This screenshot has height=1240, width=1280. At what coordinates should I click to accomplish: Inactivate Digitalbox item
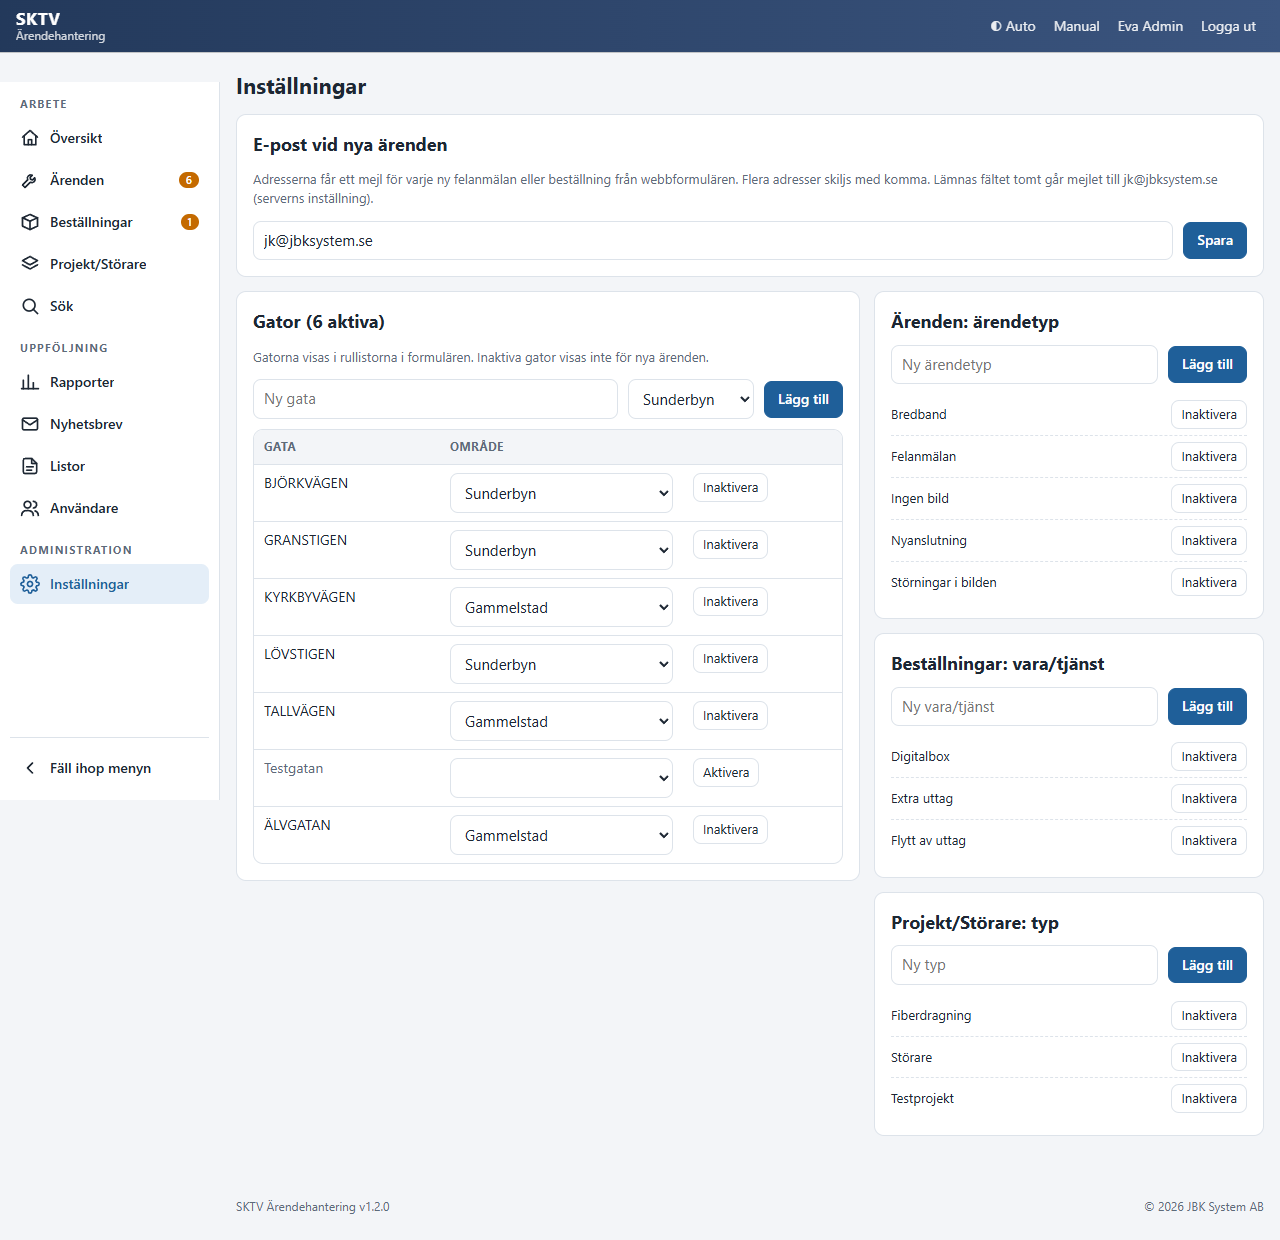tap(1209, 756)
